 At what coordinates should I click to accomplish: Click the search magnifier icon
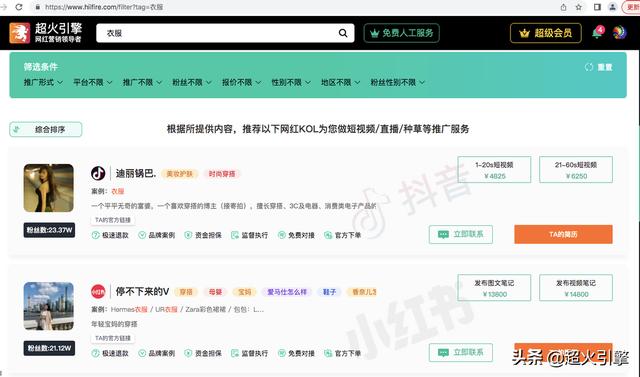coord(343,33)
